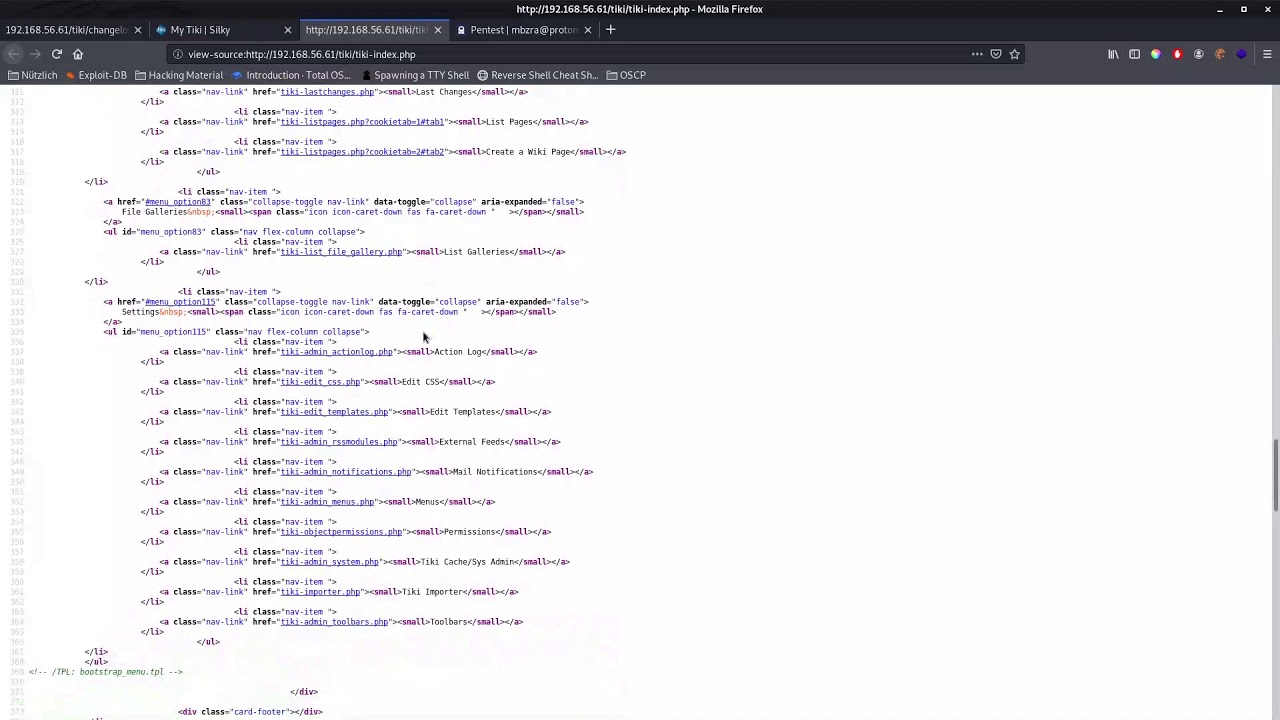Open Reverse Shell Cheat Sheet bookmark
The width and height of the screenshot is (1280, 720).
[x=537, y=75]
